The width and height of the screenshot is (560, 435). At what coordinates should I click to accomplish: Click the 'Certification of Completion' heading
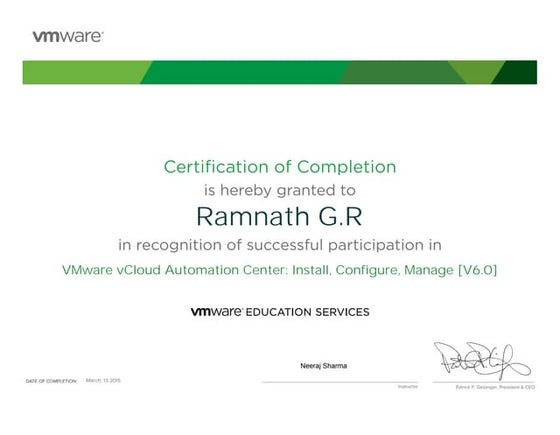pos(280,167)
